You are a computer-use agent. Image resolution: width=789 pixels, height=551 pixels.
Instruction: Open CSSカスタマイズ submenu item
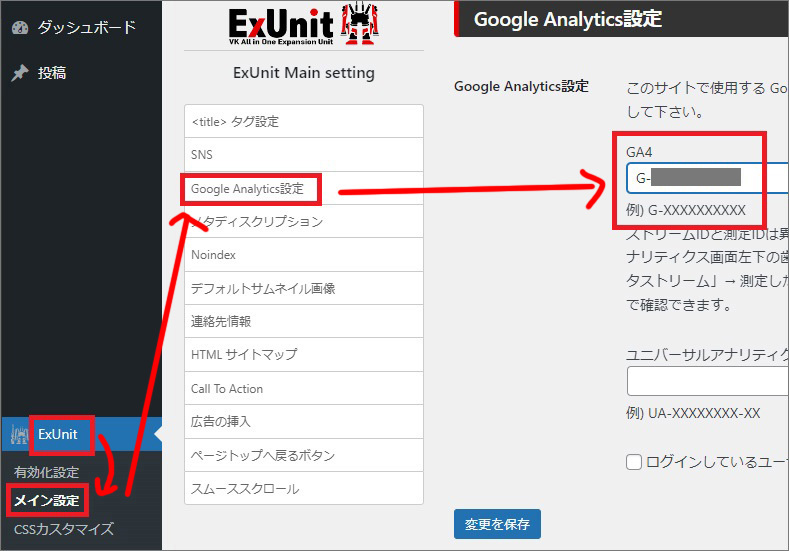64,529
